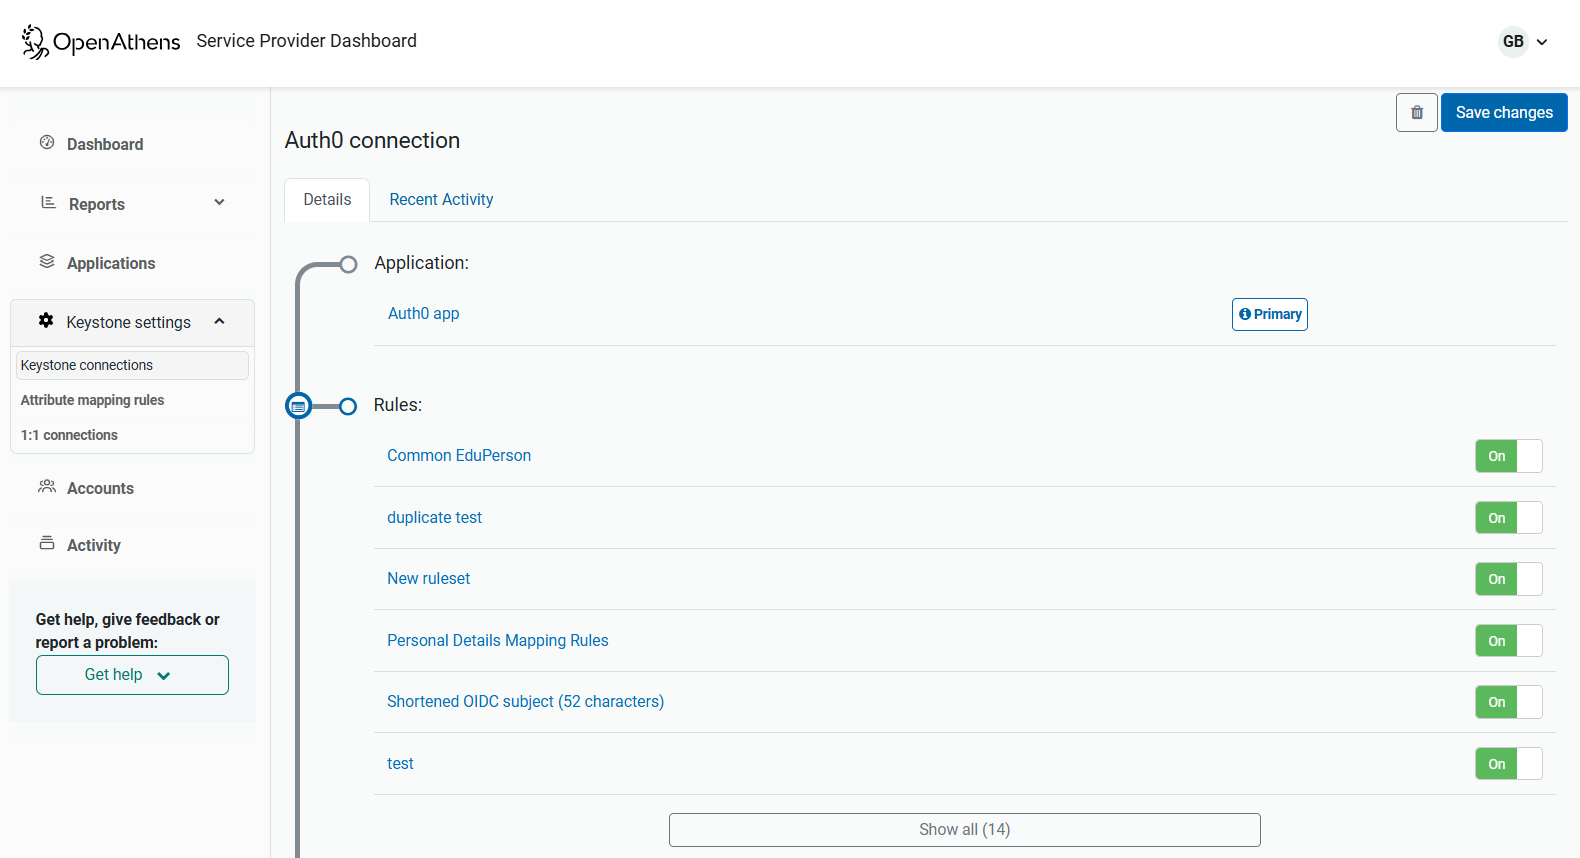The width and height of the screenshot is (1580, 858).
Task: Click the Rules list timeline node
Action: [x=298, y=406]
